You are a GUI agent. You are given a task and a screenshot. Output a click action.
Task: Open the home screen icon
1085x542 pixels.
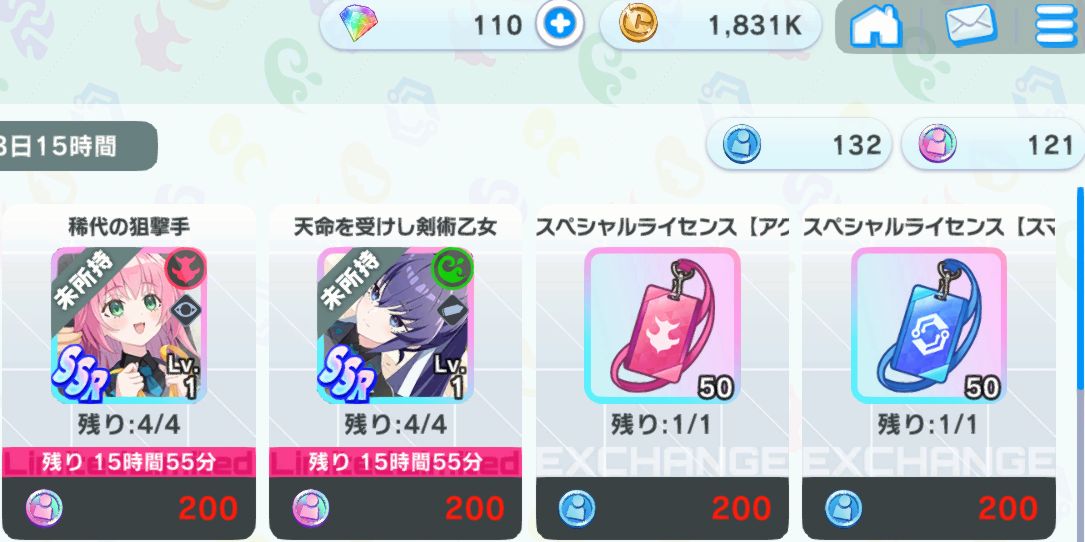[x=876, y=27]
